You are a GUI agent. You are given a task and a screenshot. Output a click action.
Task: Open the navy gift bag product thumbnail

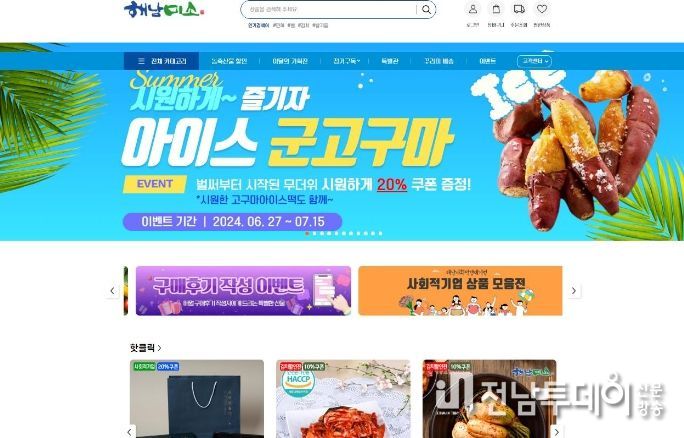point(197,399)
